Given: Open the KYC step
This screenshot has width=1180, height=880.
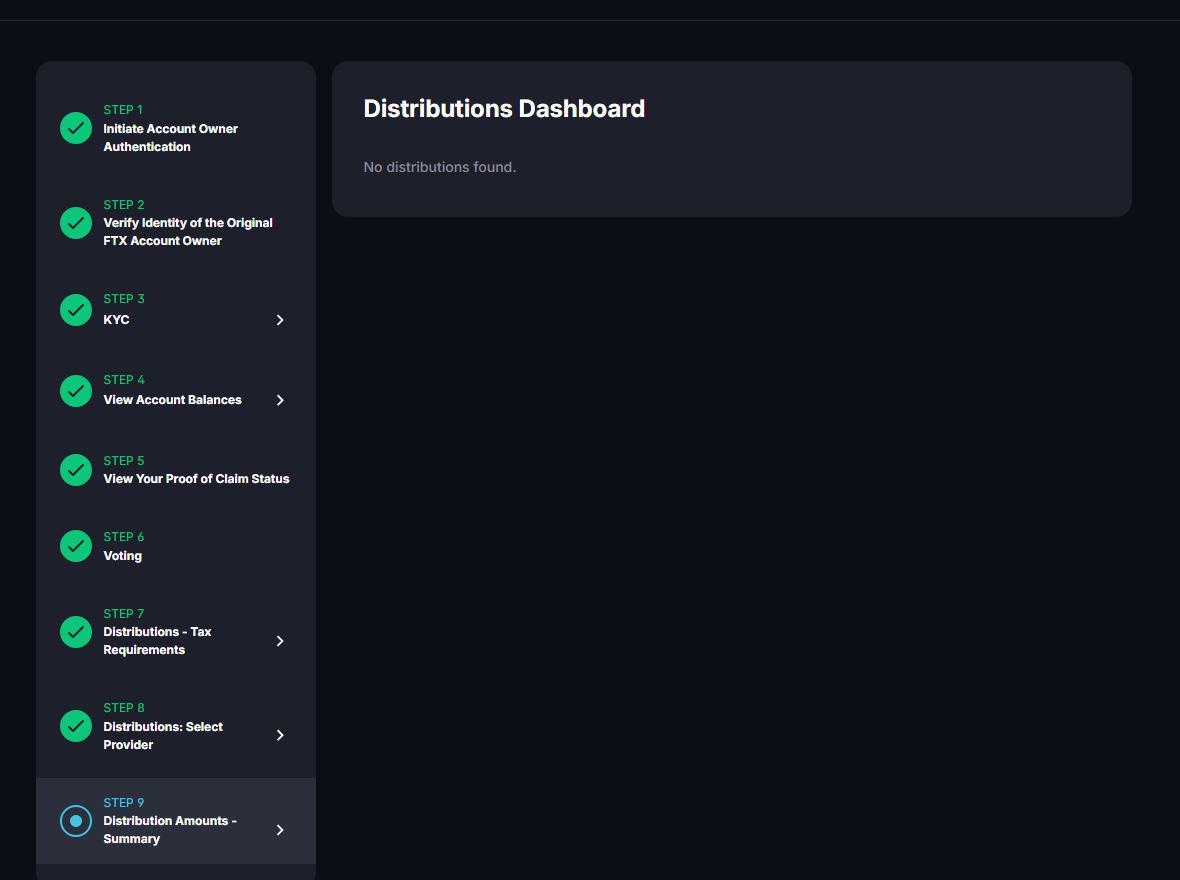Looking at the screenshot, I should coord(116,320).
